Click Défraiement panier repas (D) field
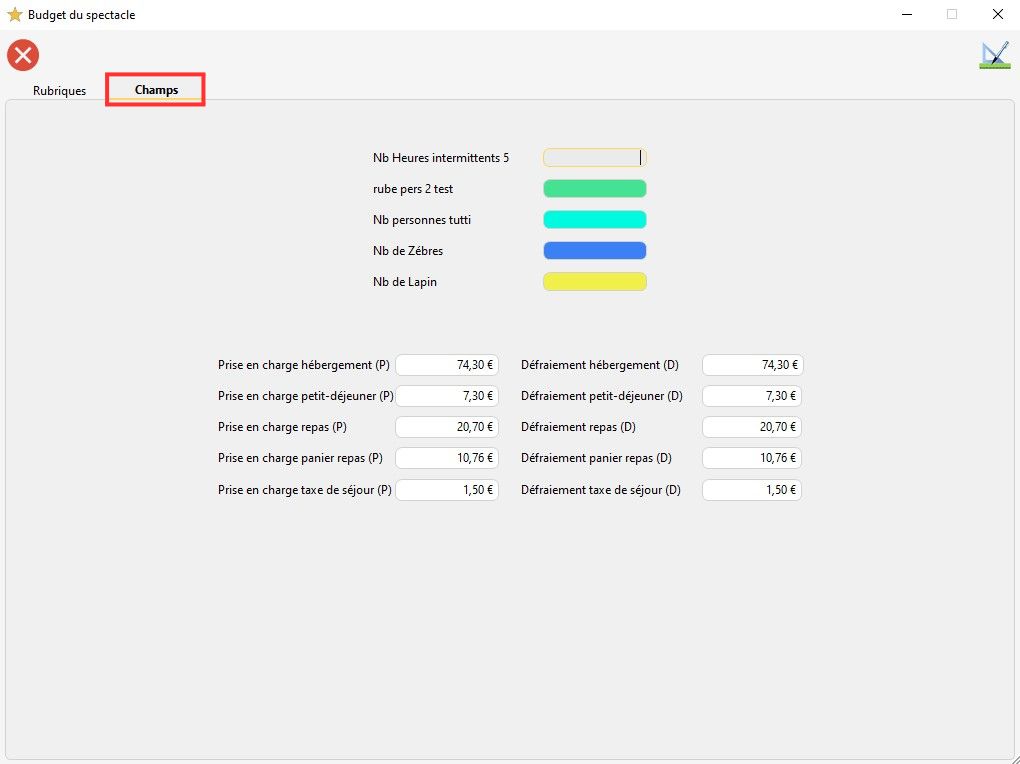1020x764 pixels. tap(752, 459)
